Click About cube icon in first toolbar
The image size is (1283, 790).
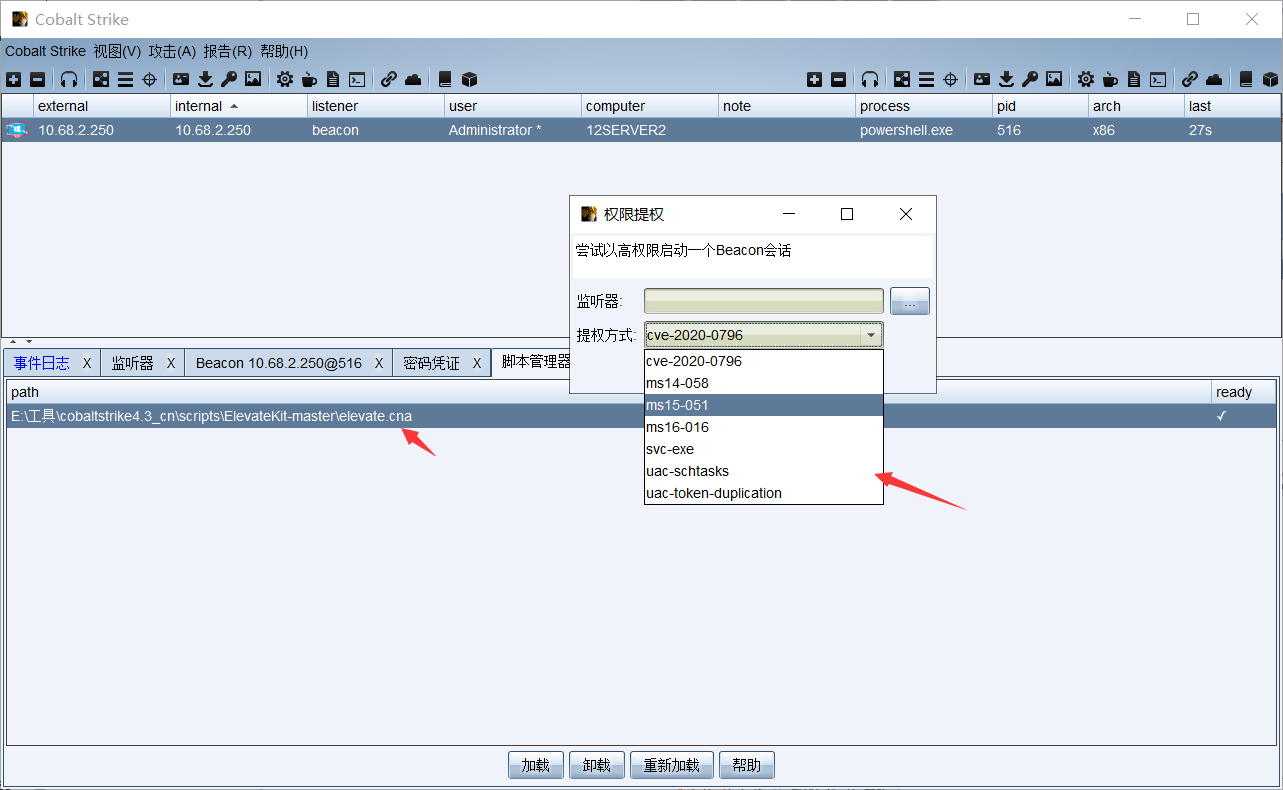coord(469,79)
